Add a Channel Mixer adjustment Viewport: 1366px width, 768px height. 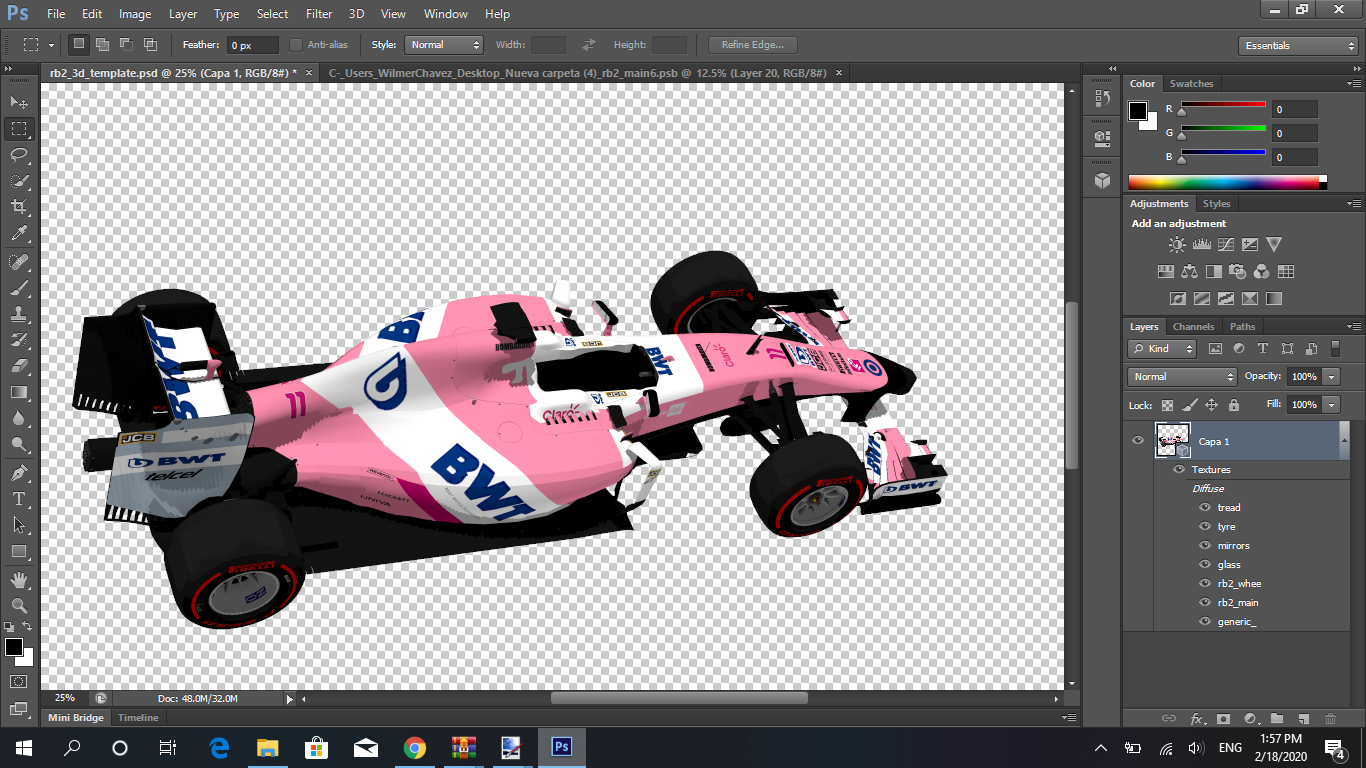click(x=1261, y=271)
